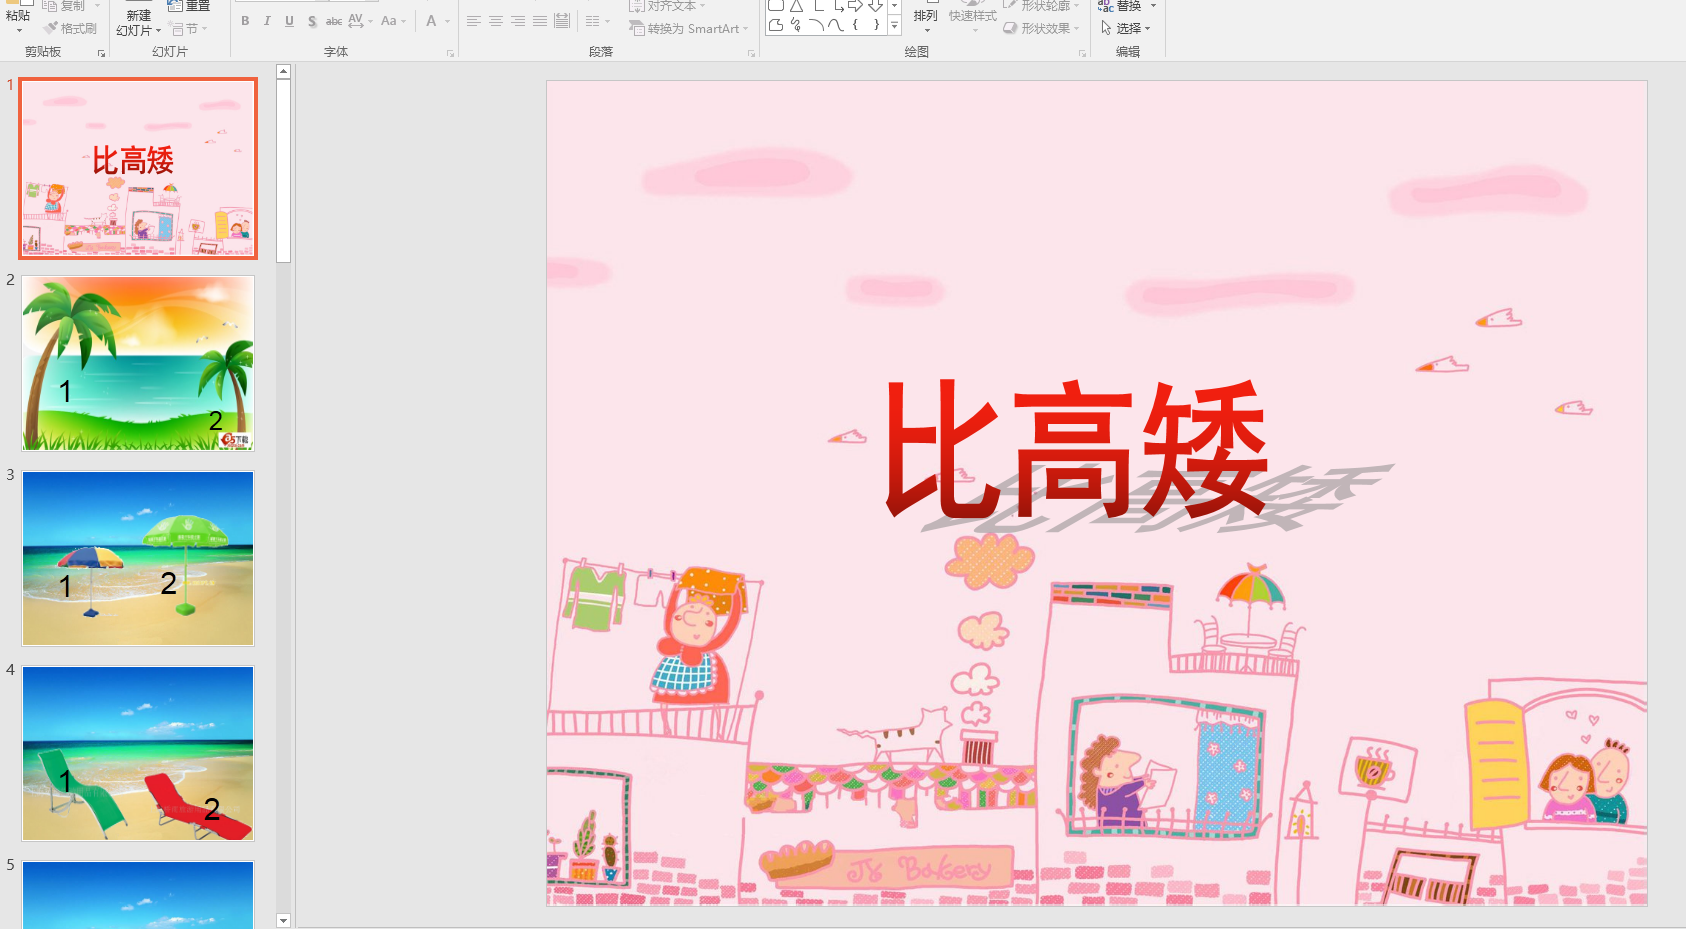Open the Font dialog launcher in 字体 group
This screenshot has height=929, width=1686.
(x=450, y=52)
